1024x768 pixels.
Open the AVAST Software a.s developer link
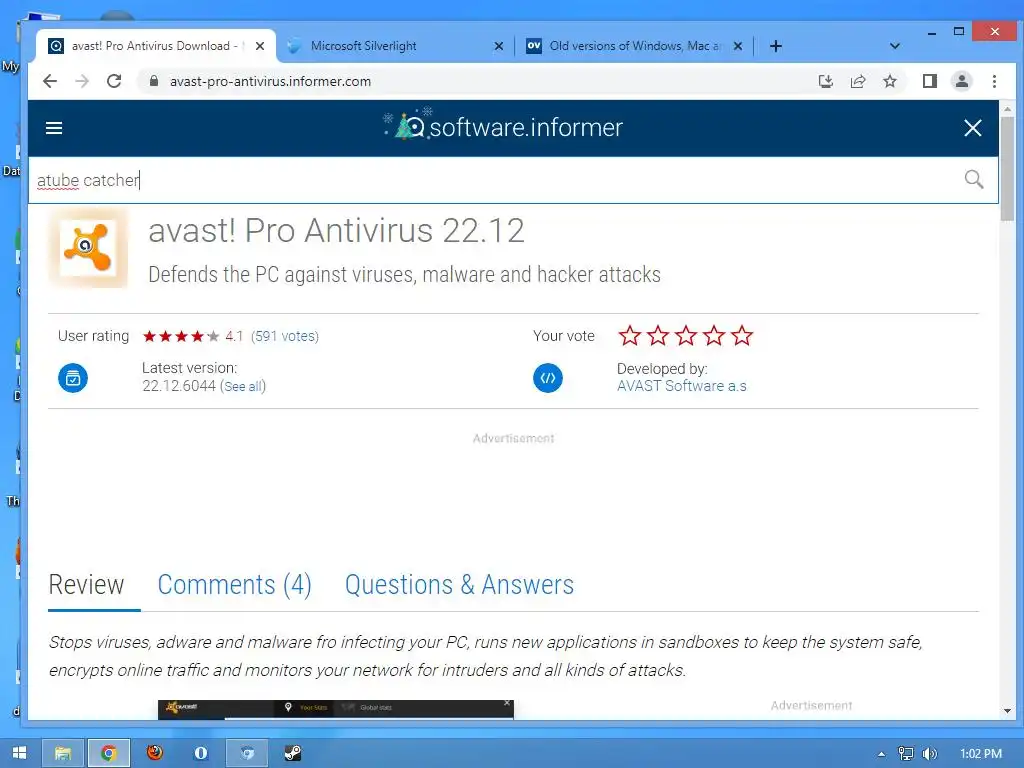[682, 386]
